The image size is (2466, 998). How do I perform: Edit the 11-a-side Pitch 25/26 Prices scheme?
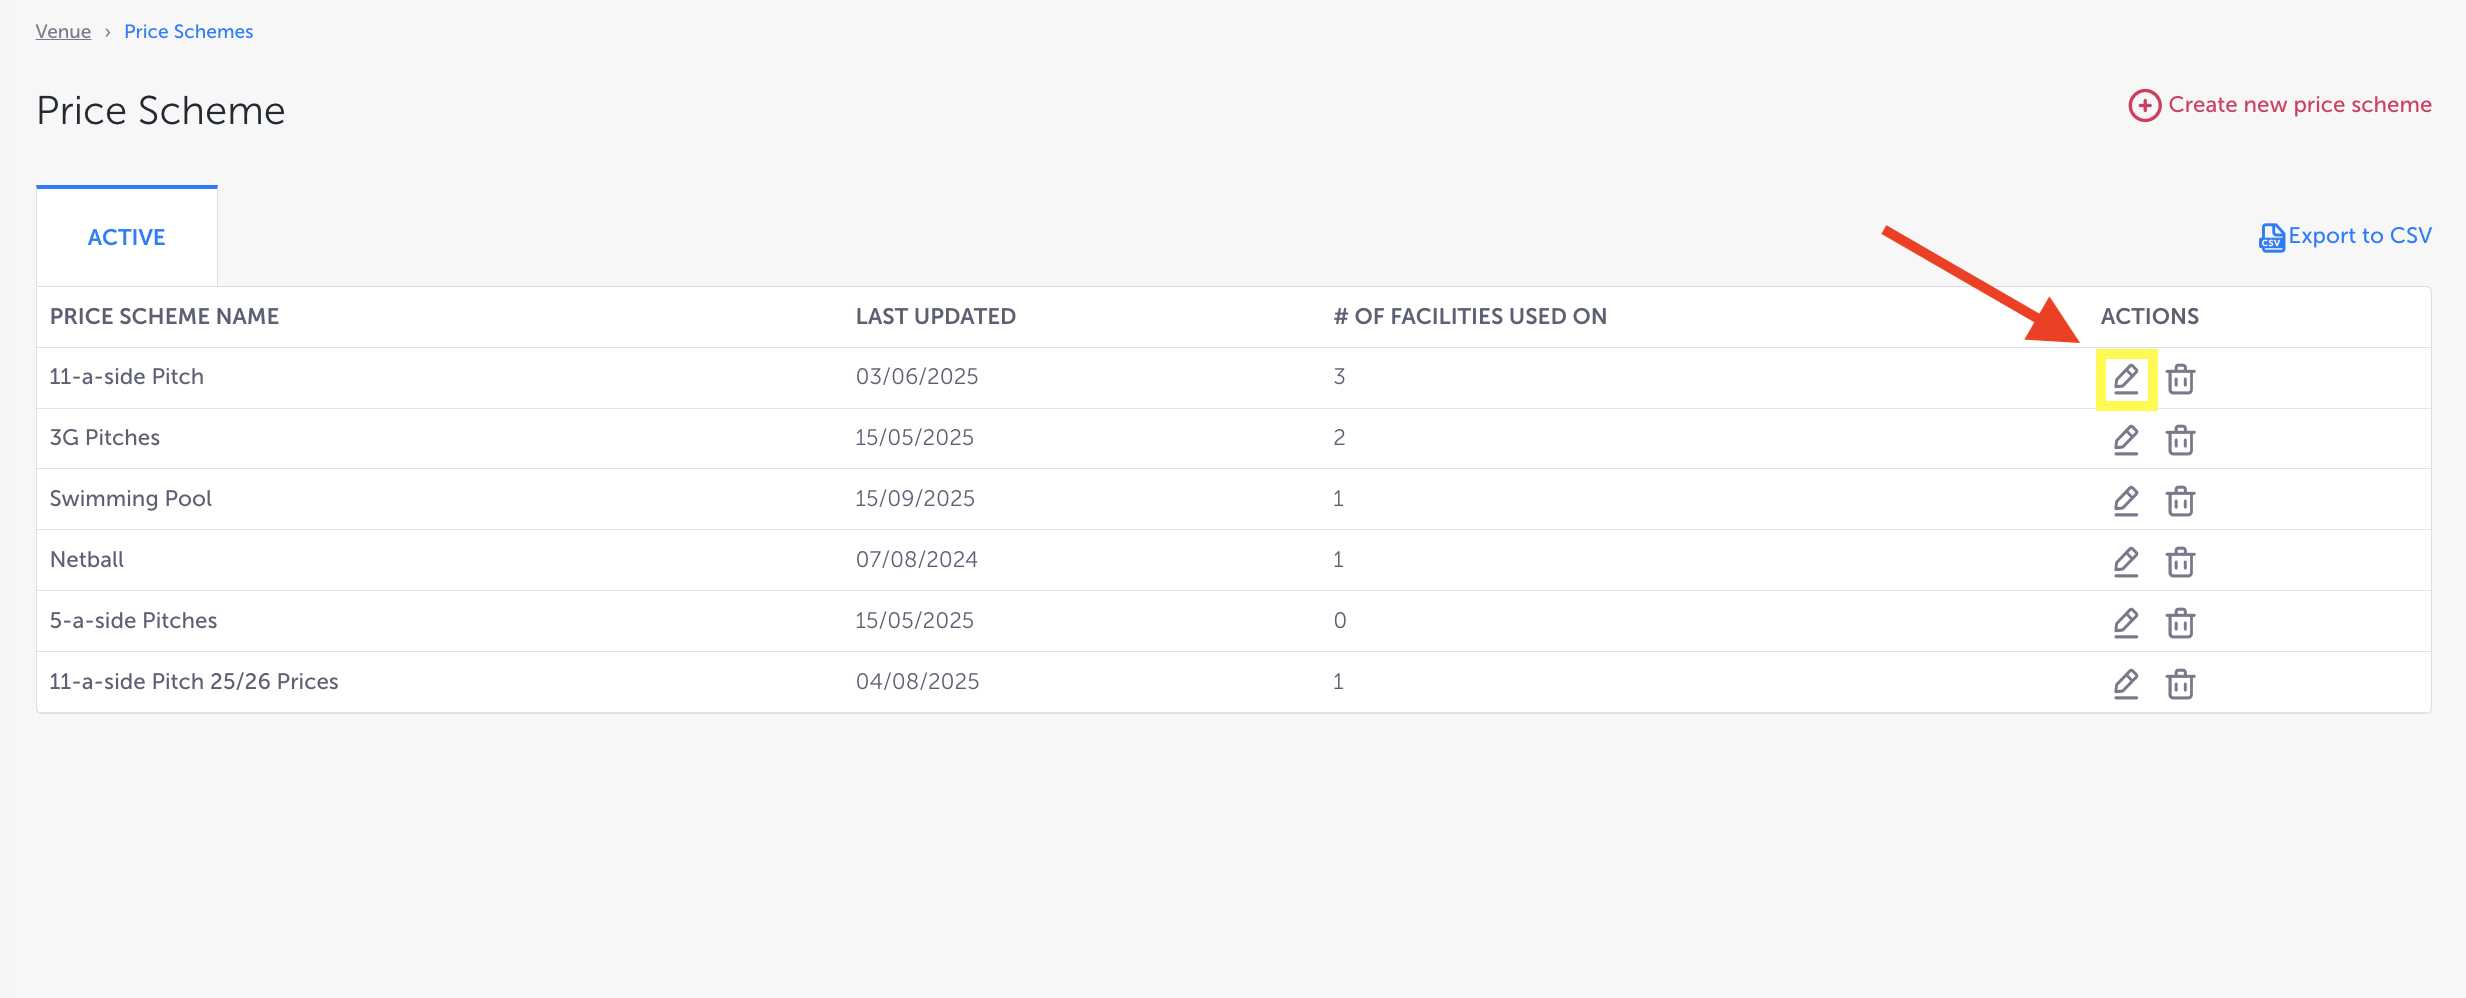click(2126, 684)
